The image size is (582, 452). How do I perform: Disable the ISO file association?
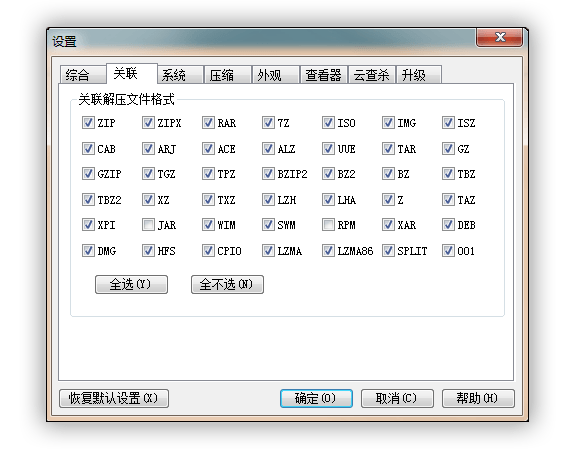328,123
